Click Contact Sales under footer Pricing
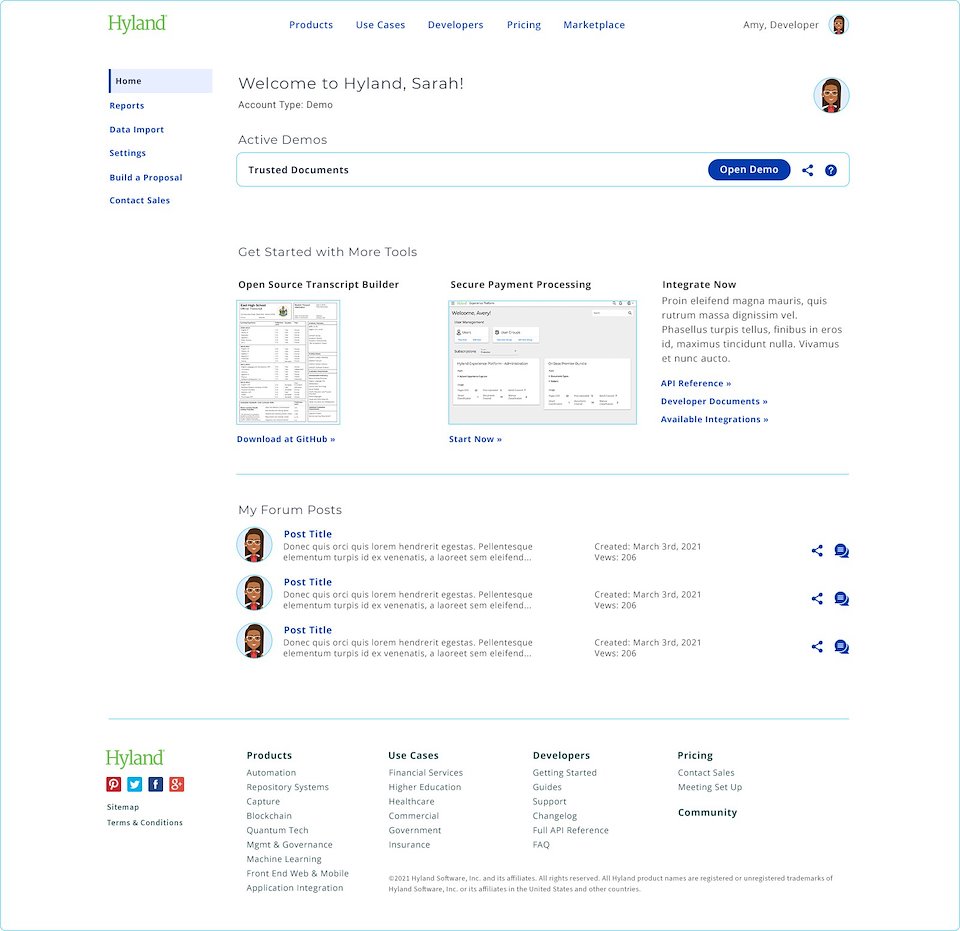Viewport: 960px width, 931px height. coord(706,773)
